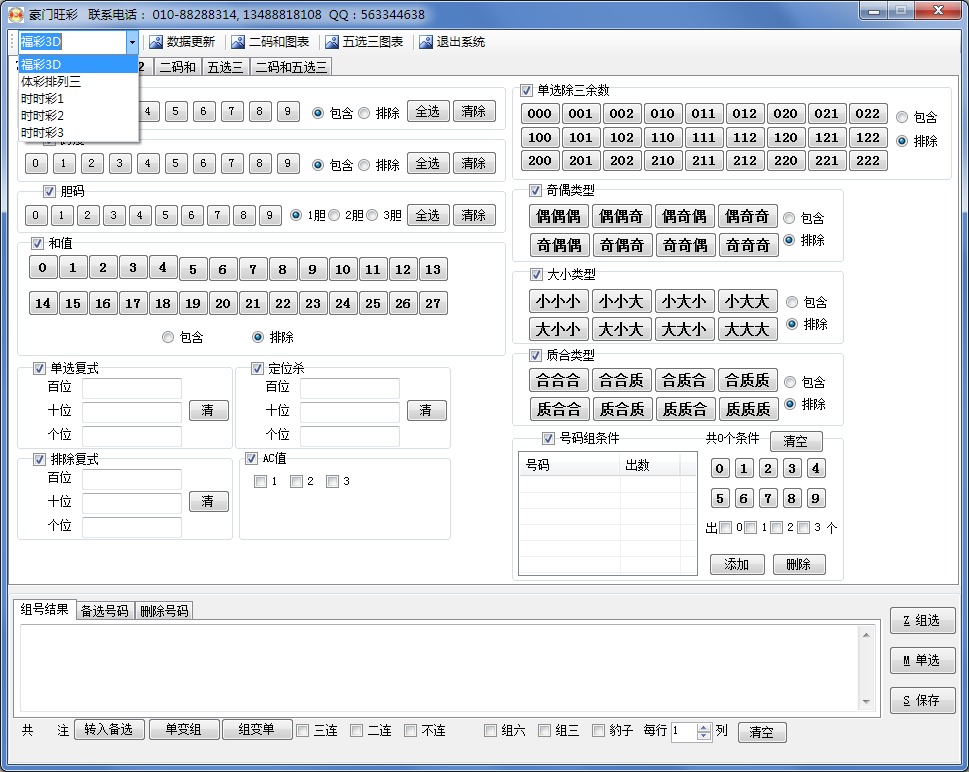This screenshot has height=772, width=969.
Task: Check AC值 option 2
Action: pos(296,482)
